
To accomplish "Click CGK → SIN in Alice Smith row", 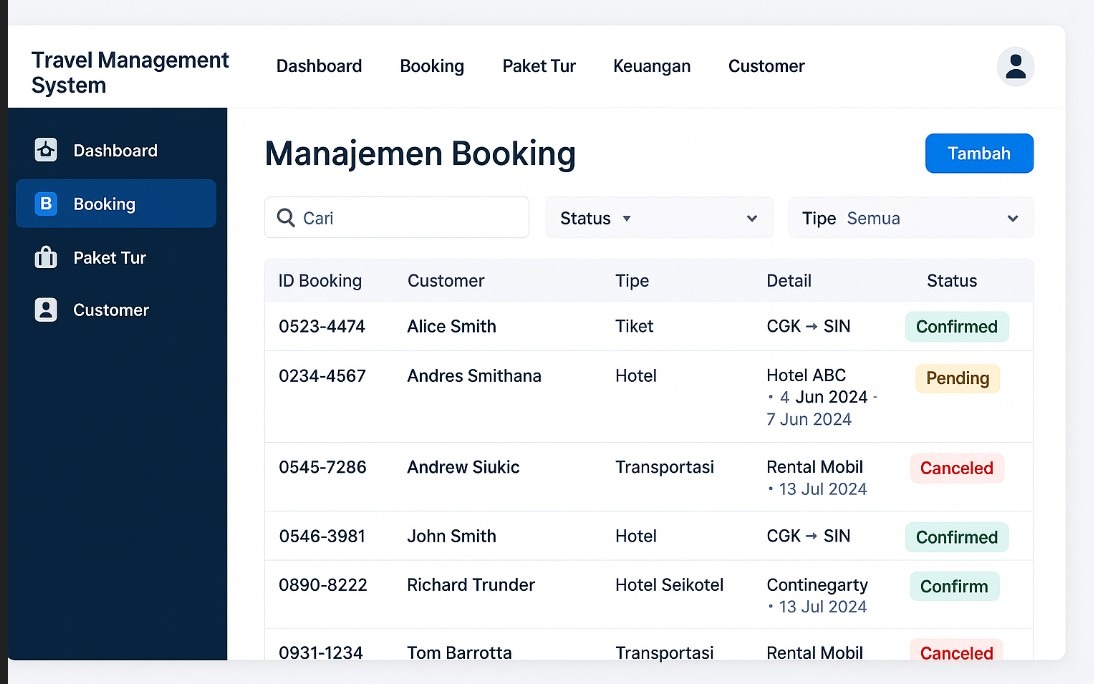I will pos(808,326).
